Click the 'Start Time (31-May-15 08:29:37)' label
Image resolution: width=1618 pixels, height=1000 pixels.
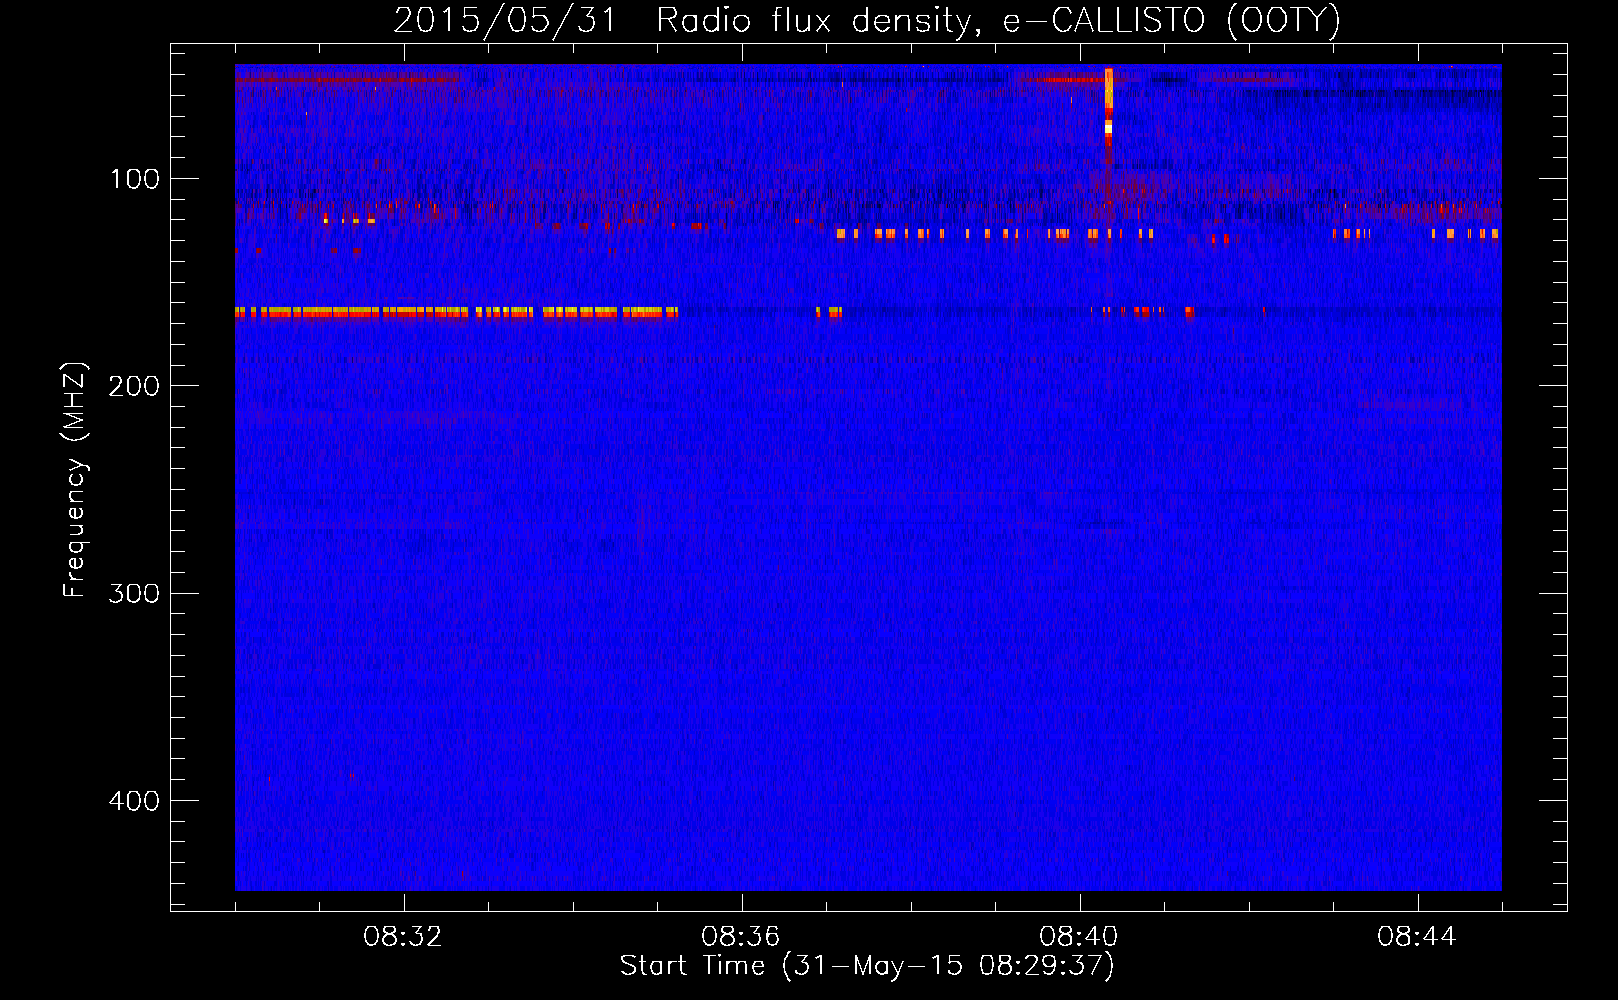coord(867,966)
